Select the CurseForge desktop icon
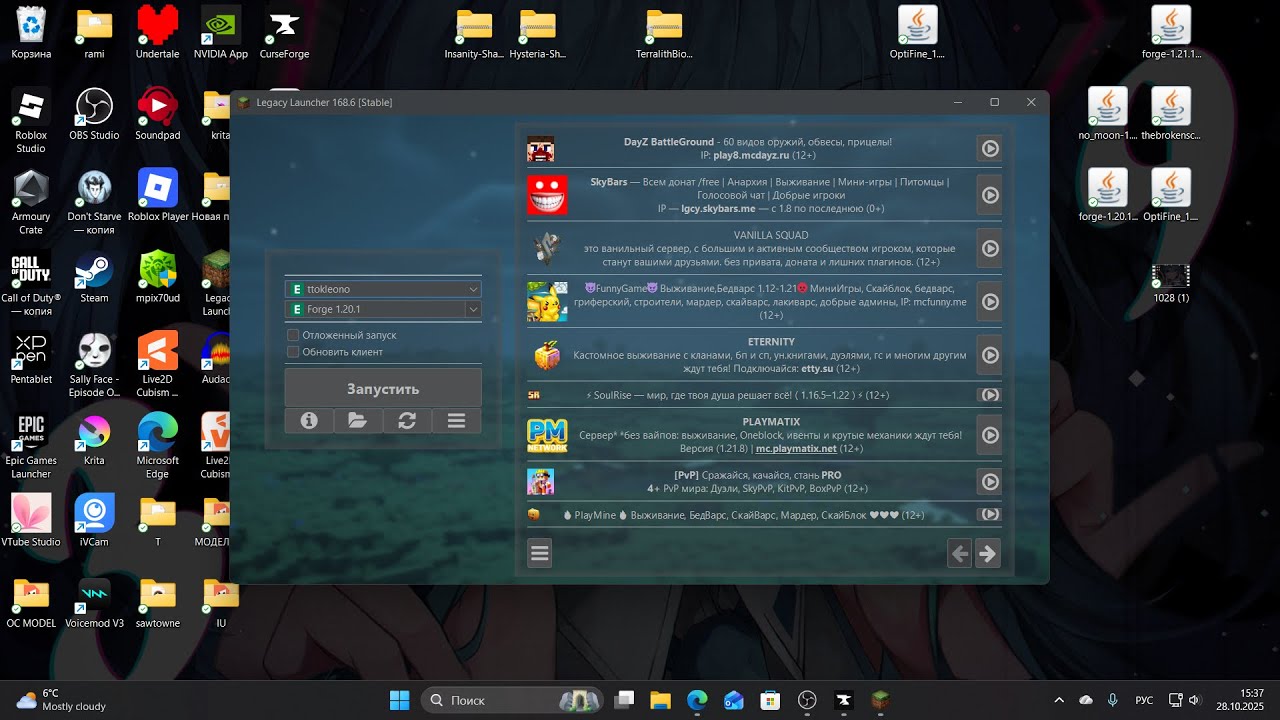 (284, 32)
